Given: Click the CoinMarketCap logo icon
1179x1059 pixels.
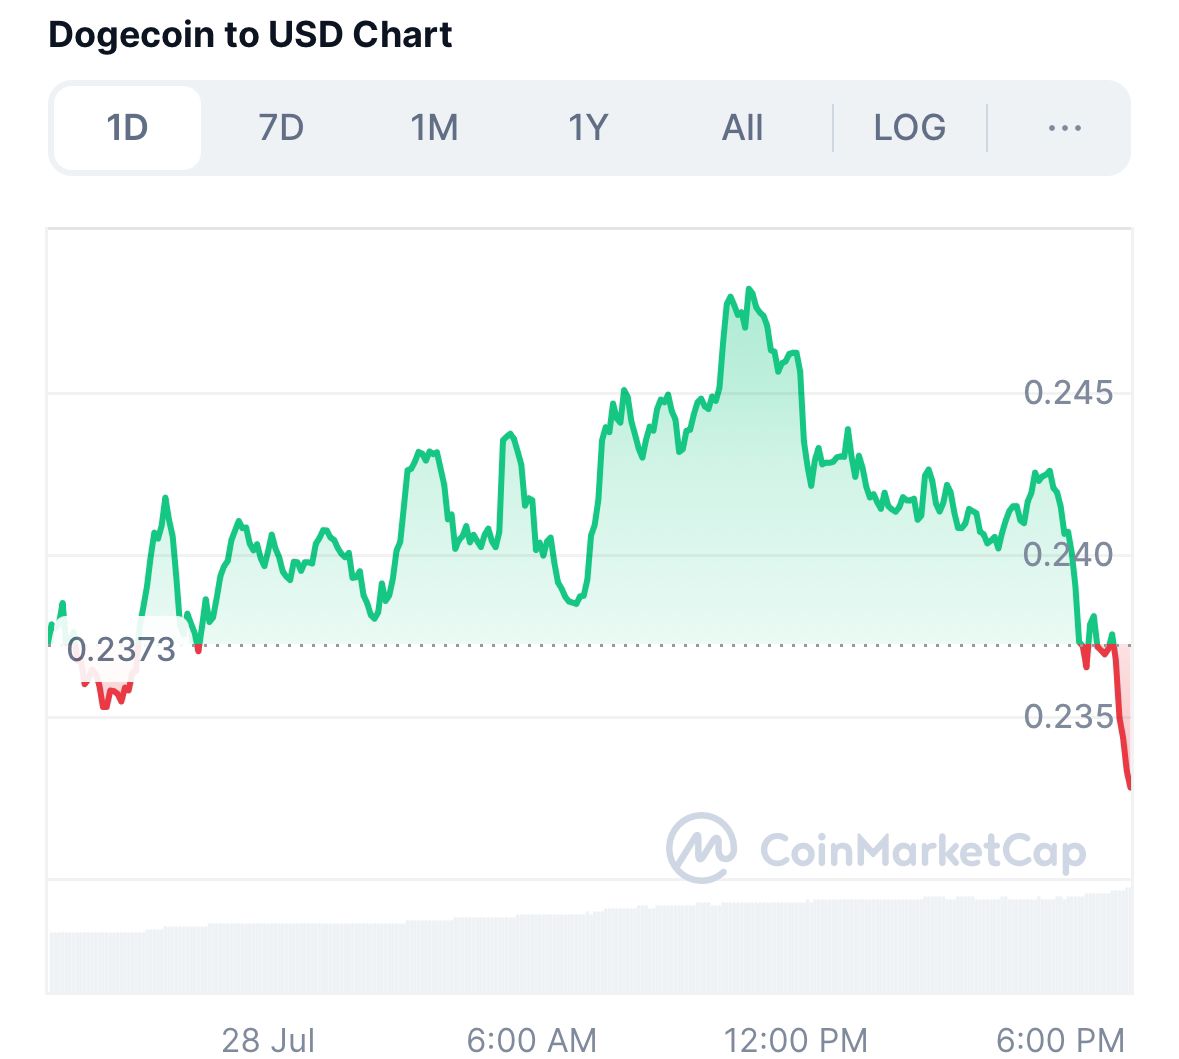Looking at the screenshot, I should [701, 848].
